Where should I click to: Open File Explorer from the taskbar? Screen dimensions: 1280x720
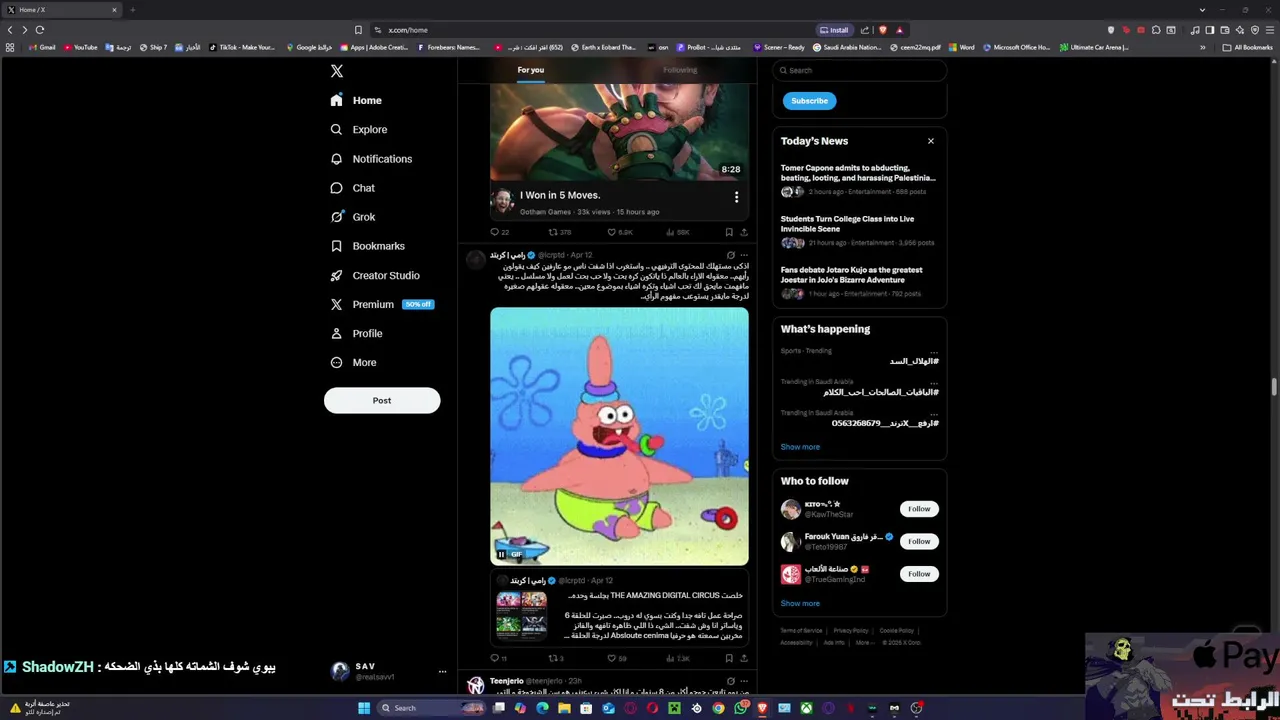(x=564, y=708)
